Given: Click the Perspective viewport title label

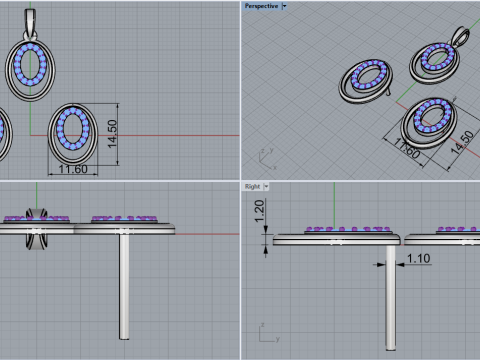Looking at the screenshot, I should [261, 6].
